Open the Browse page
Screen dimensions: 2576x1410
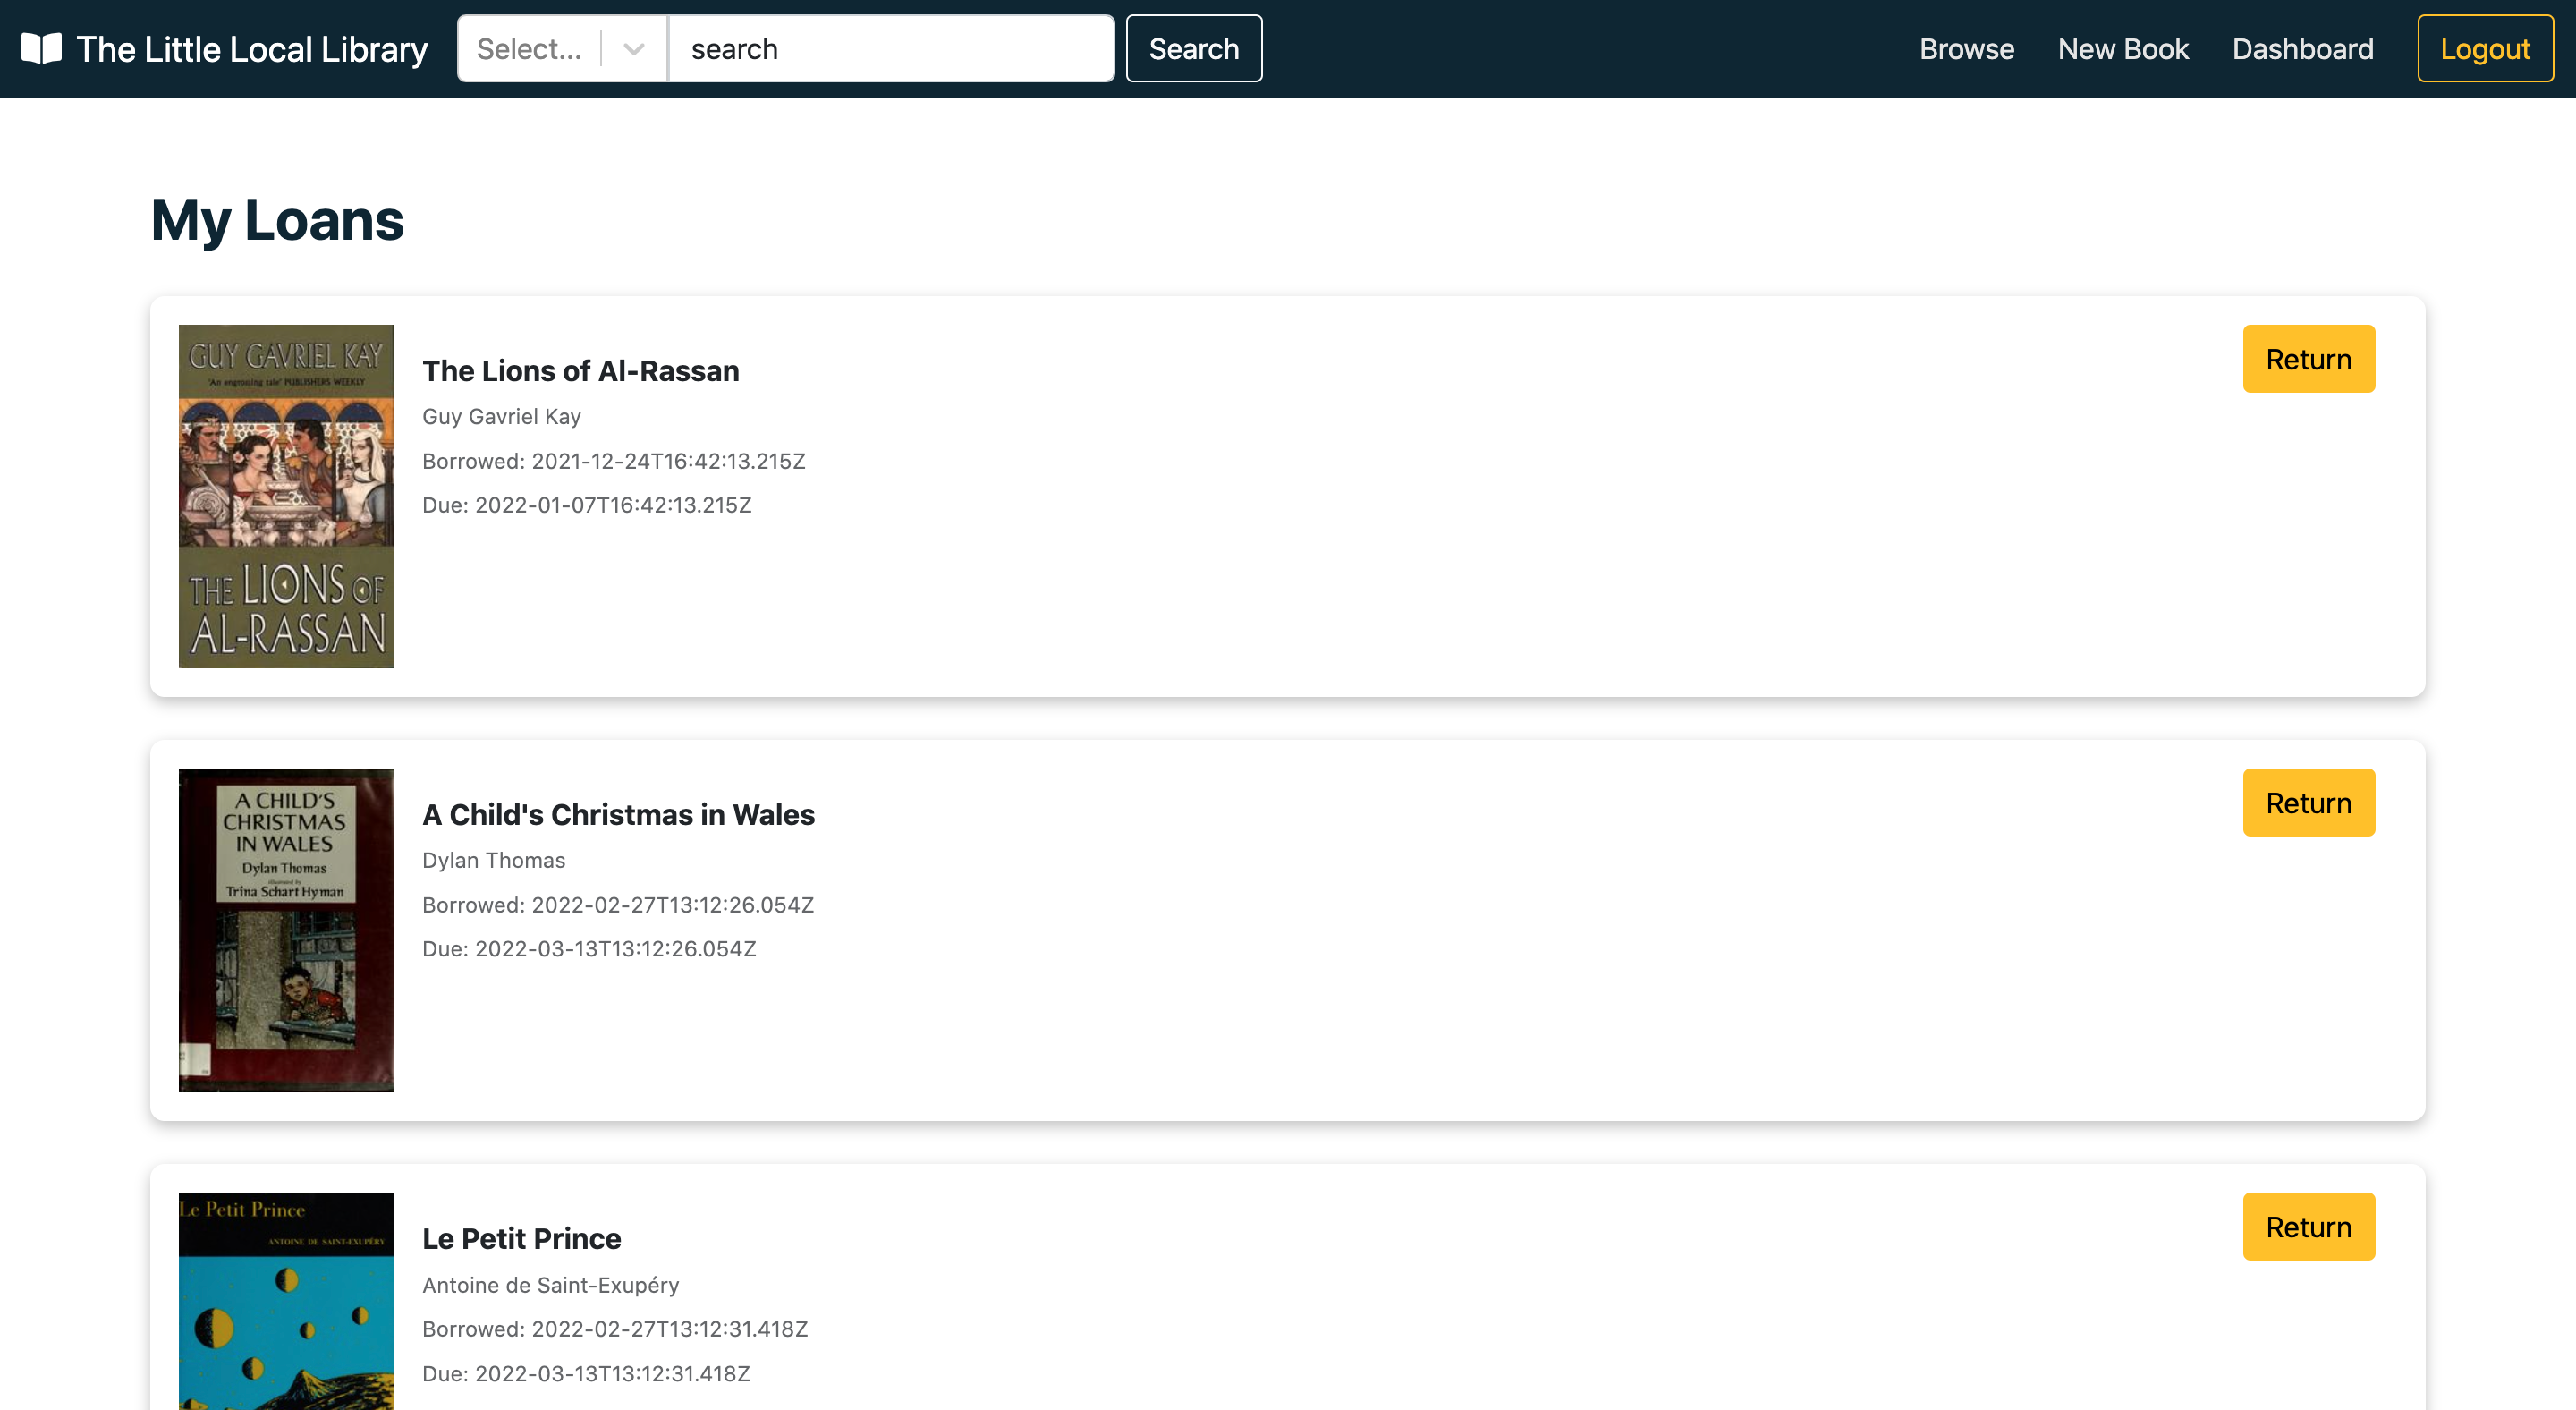(1966, 49)
